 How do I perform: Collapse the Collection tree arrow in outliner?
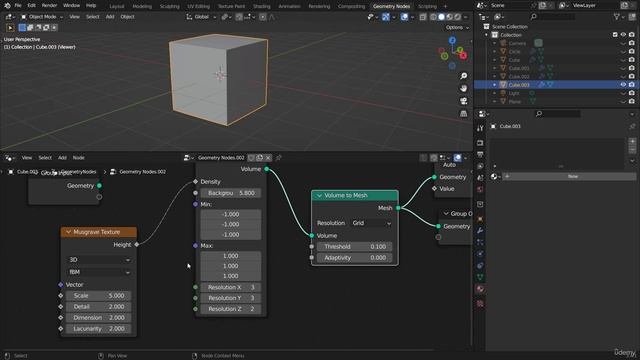click(x=486, y=35)
